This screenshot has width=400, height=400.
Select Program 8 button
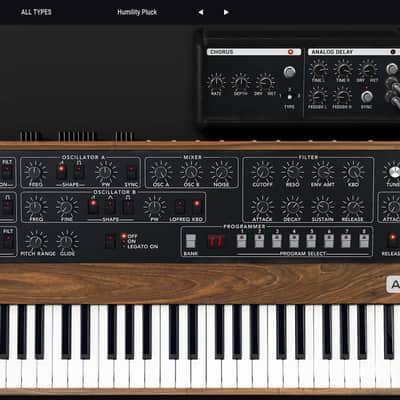(x=364, y=241)
